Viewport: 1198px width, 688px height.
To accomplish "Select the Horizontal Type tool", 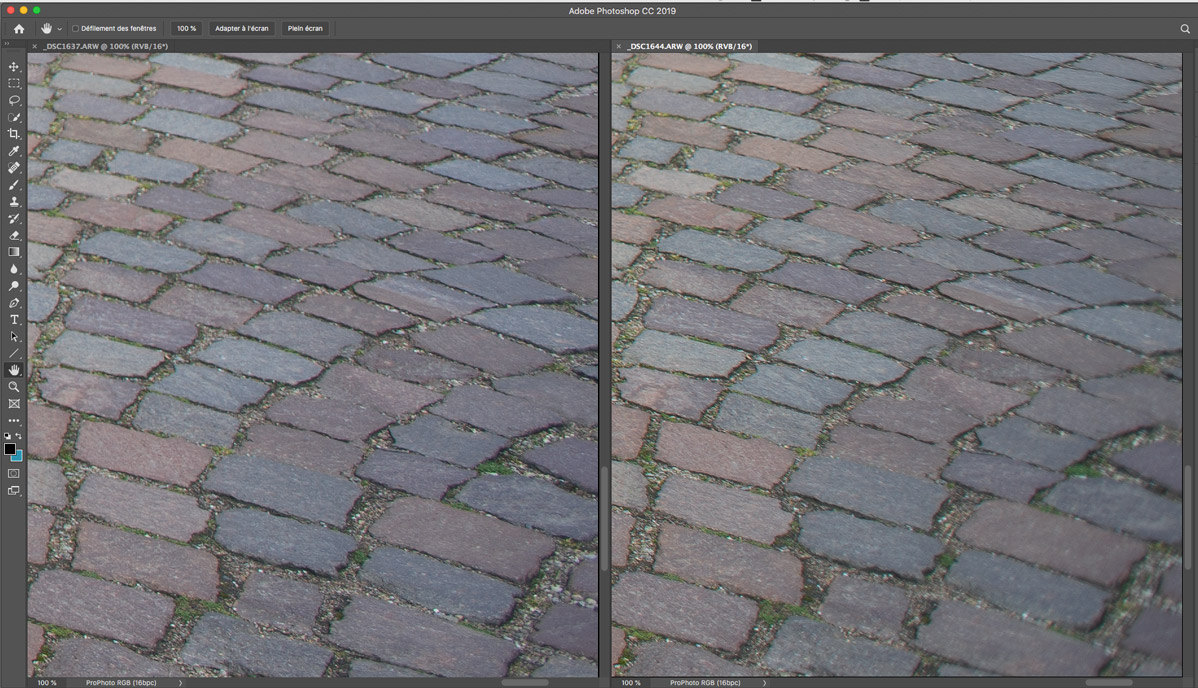I will pos(14,319).
